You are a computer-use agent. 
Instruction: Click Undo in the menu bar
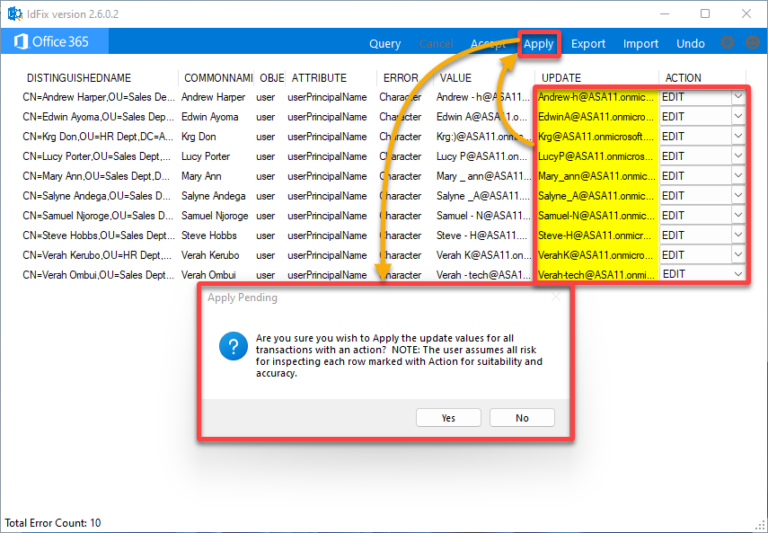(690, 44)
